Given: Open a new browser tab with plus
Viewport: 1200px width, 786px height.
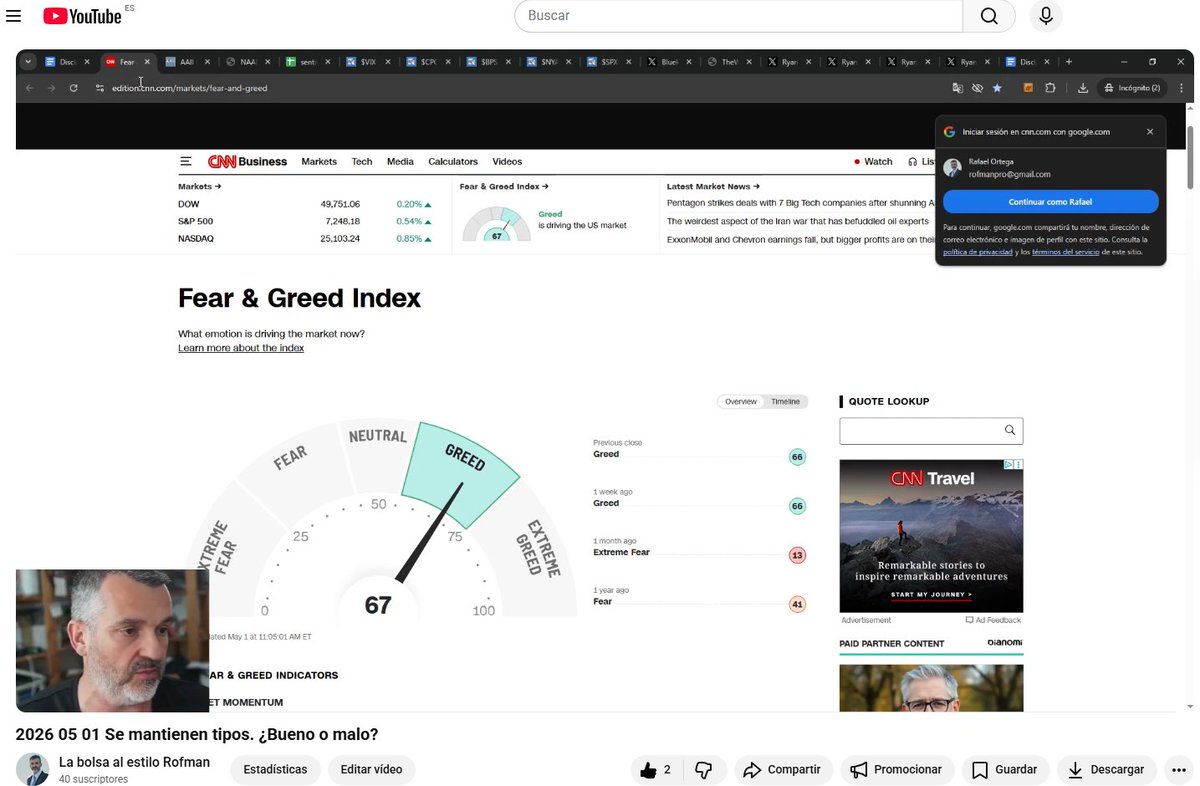Looking at the screenshot, I should pos(1069,62).
